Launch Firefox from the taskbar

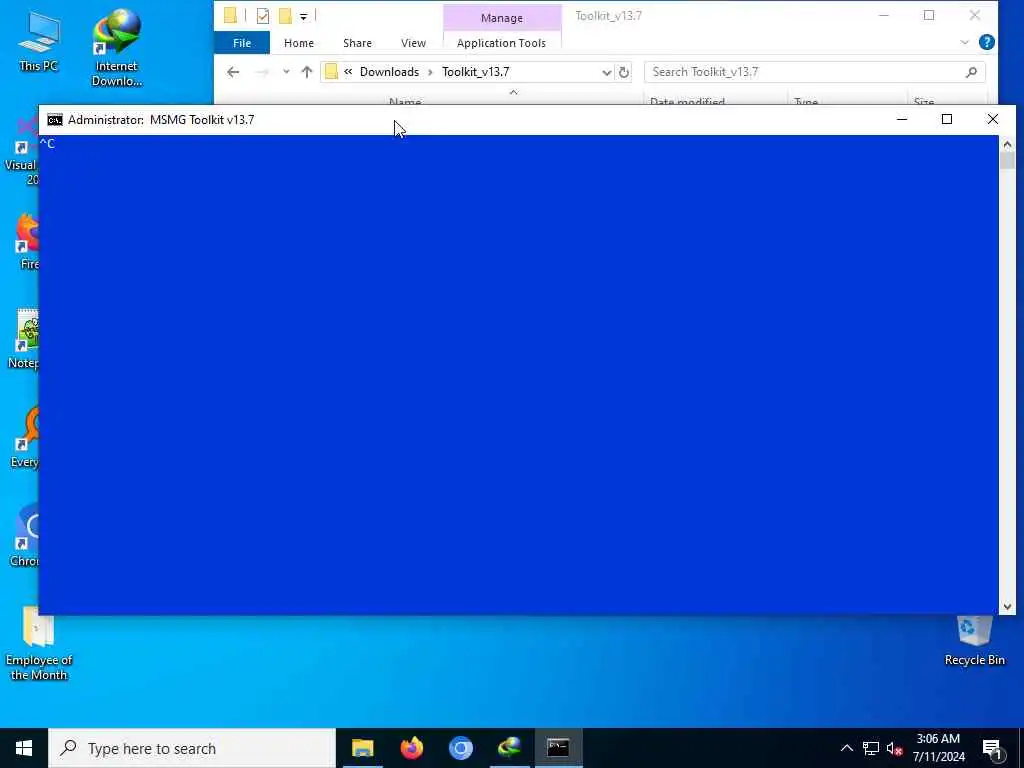411,748
